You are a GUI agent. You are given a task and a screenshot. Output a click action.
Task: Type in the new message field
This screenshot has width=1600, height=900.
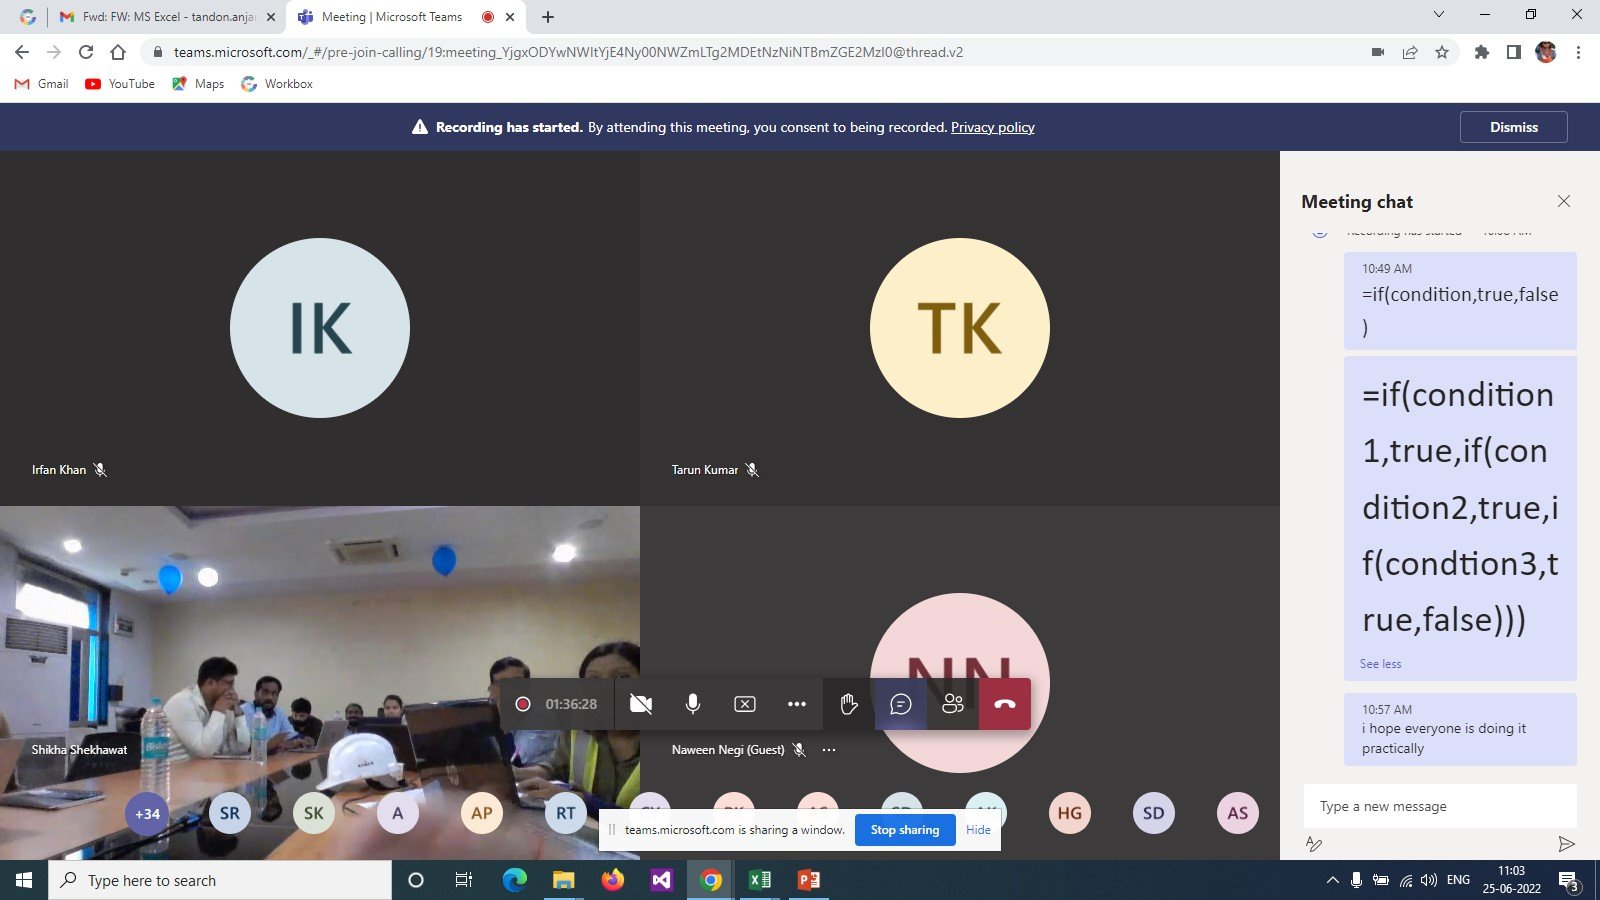1440,806
